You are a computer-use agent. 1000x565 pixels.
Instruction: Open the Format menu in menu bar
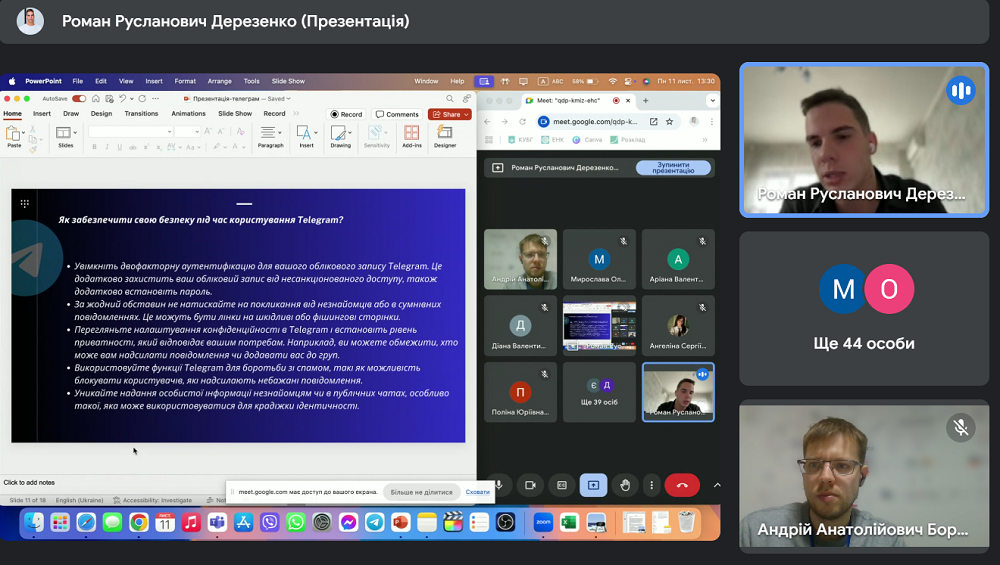click(x=185, y=81)
